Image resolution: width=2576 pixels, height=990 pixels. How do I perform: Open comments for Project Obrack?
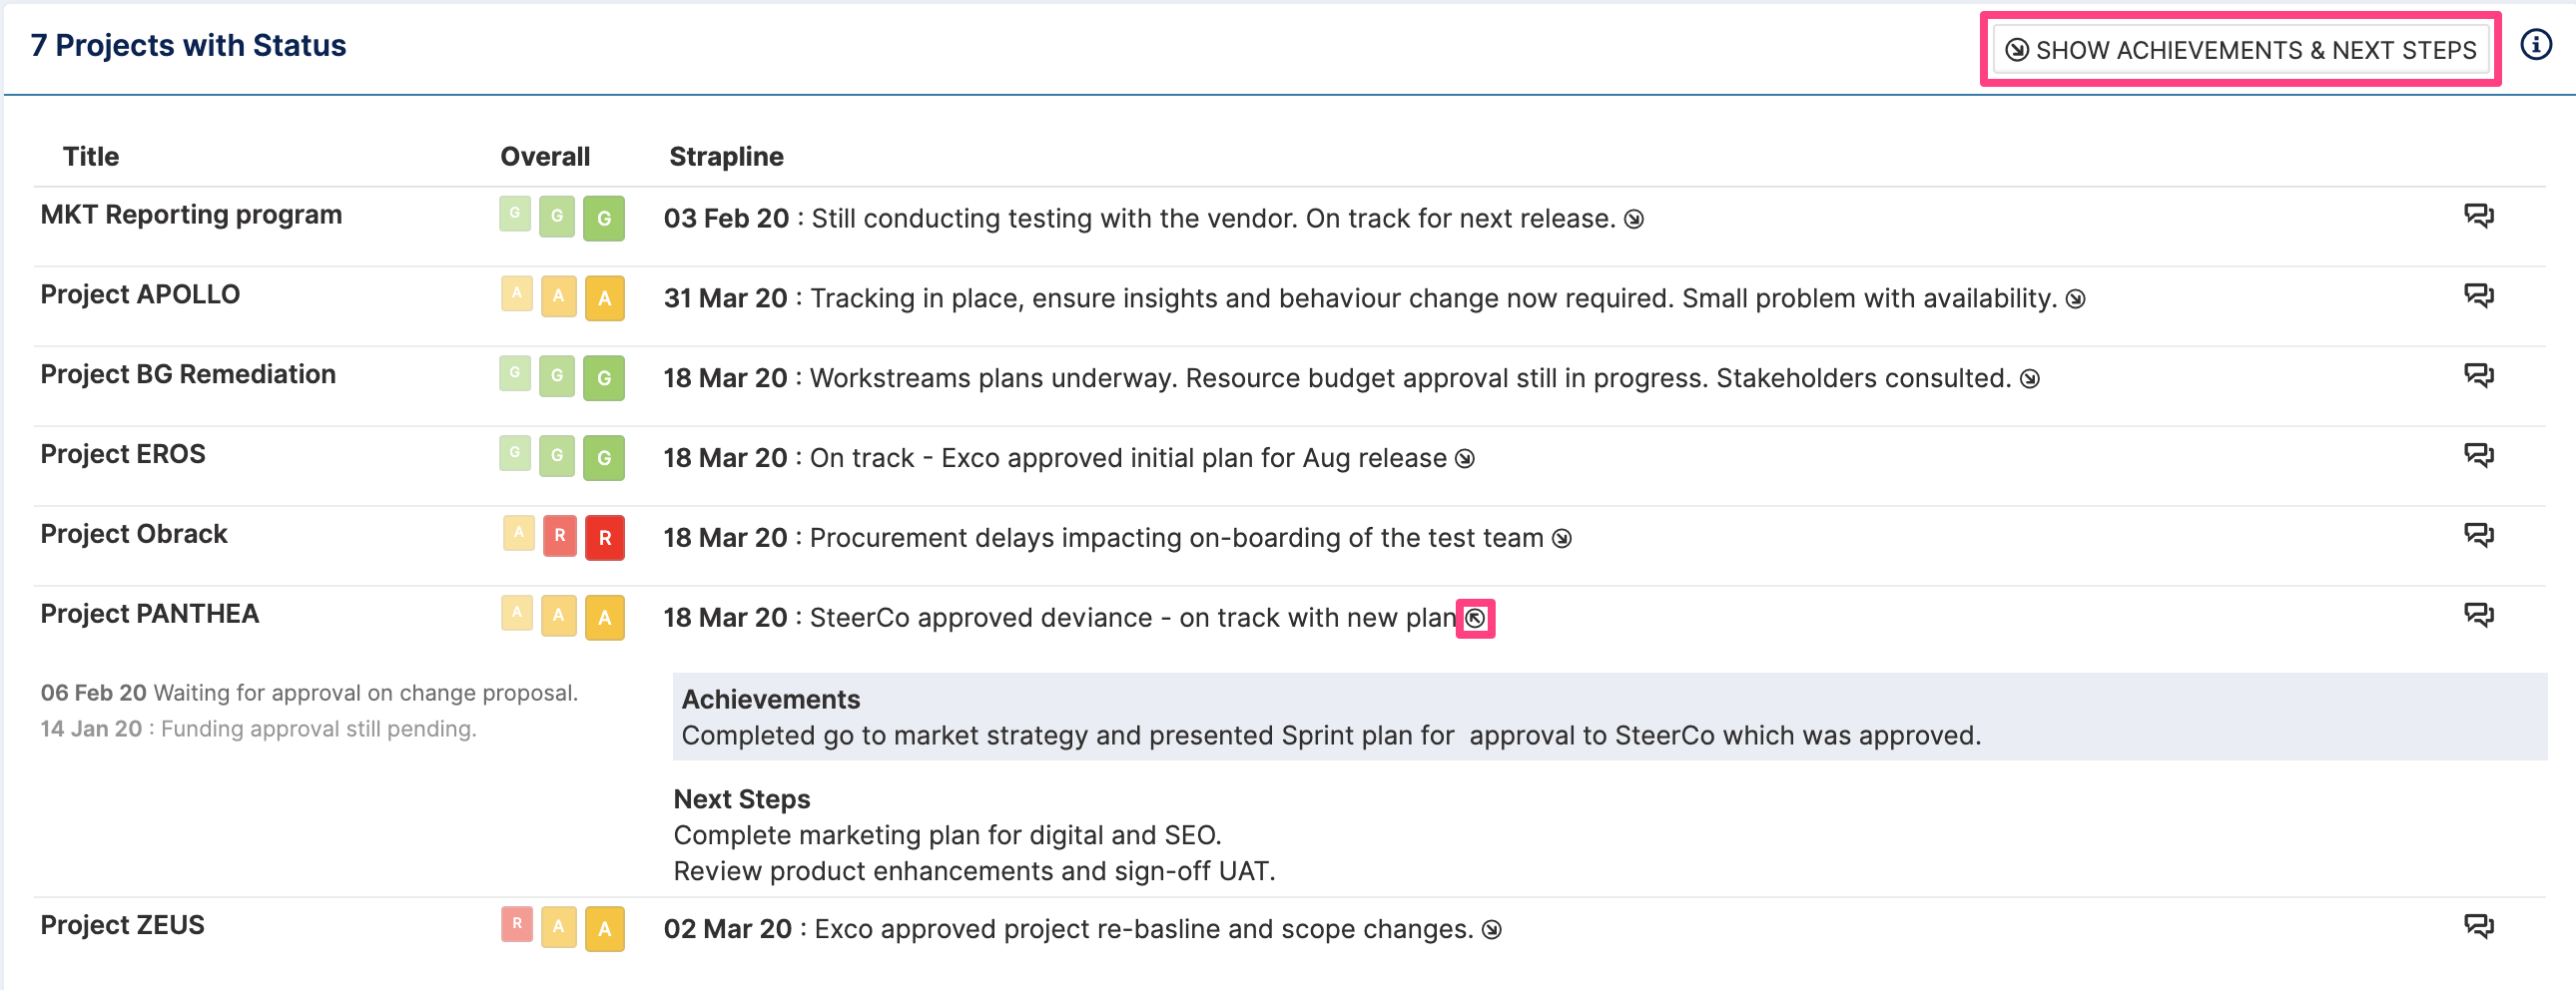(2478, 536)
